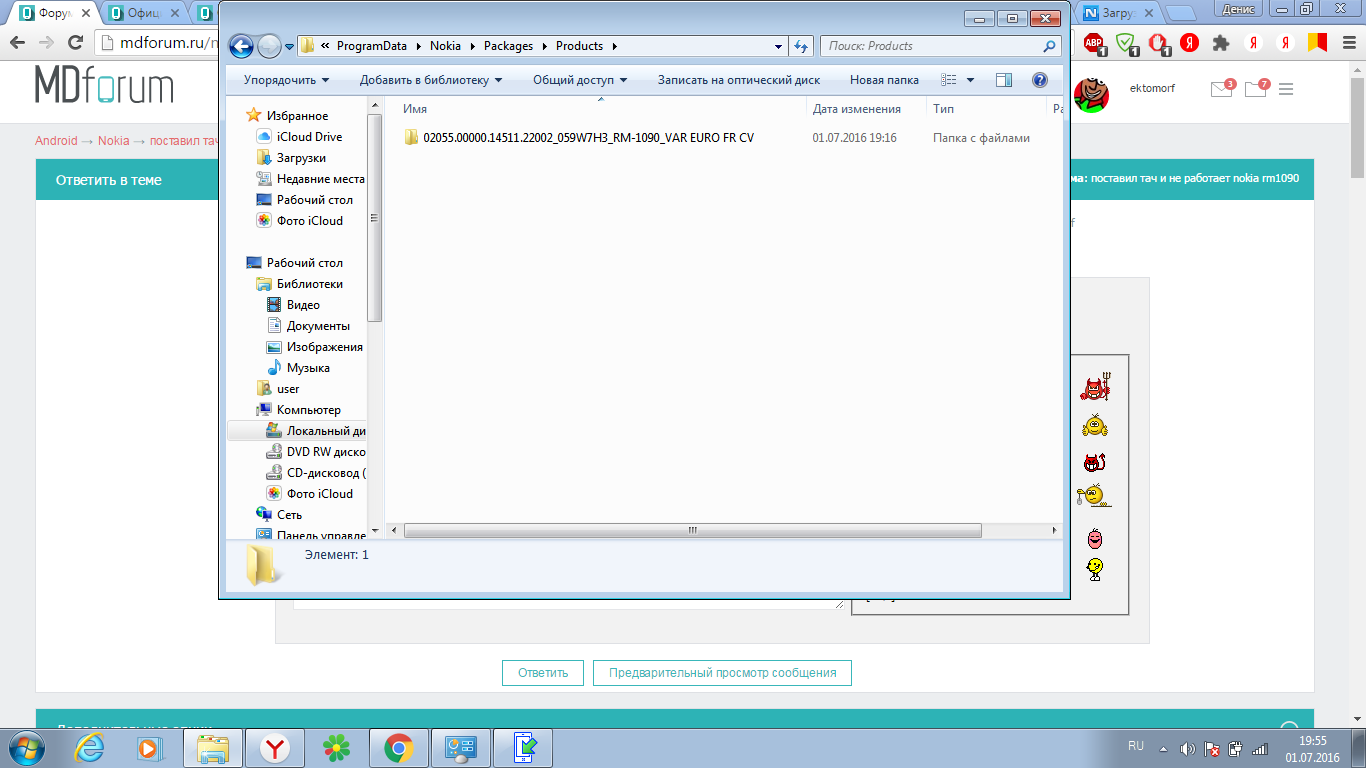Click the Ответить button
Viewport: 1366px width, 768px height.
click(x=542, y=673)
